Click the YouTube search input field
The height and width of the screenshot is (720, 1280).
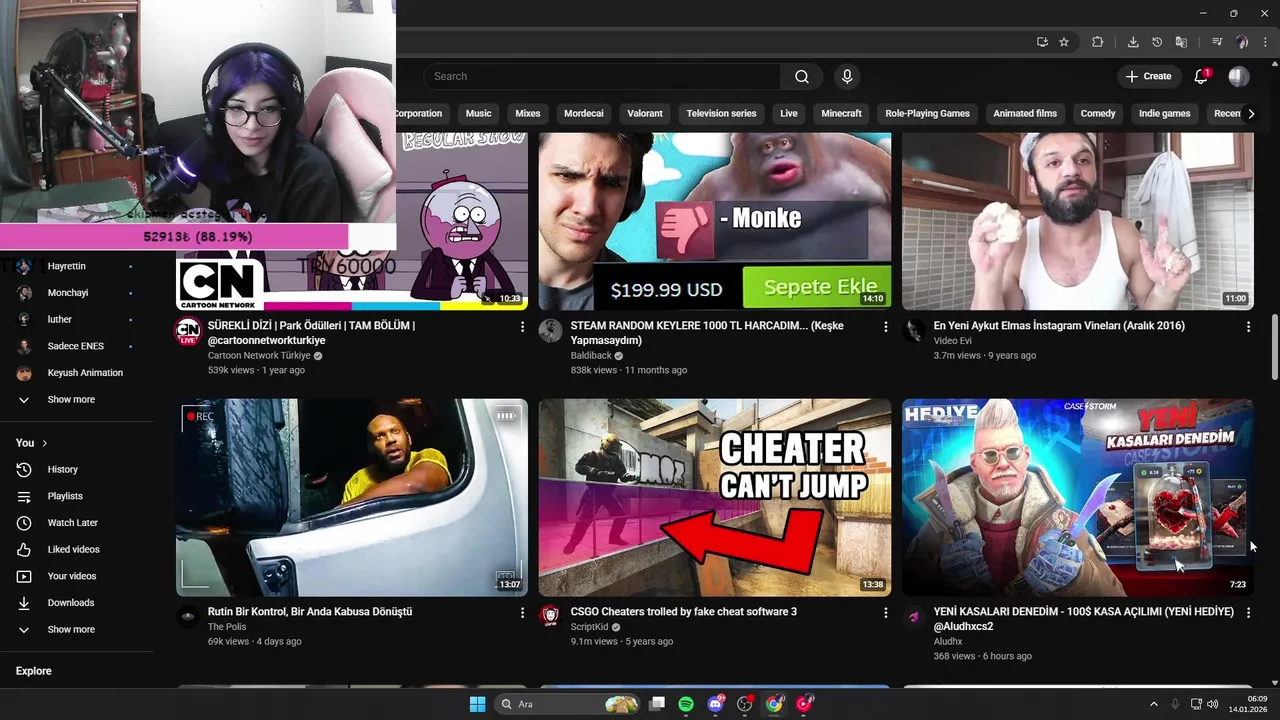click(602, 76)
